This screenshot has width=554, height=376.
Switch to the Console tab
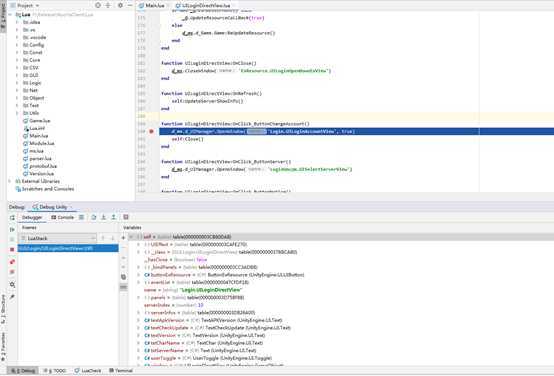[63, 217]
